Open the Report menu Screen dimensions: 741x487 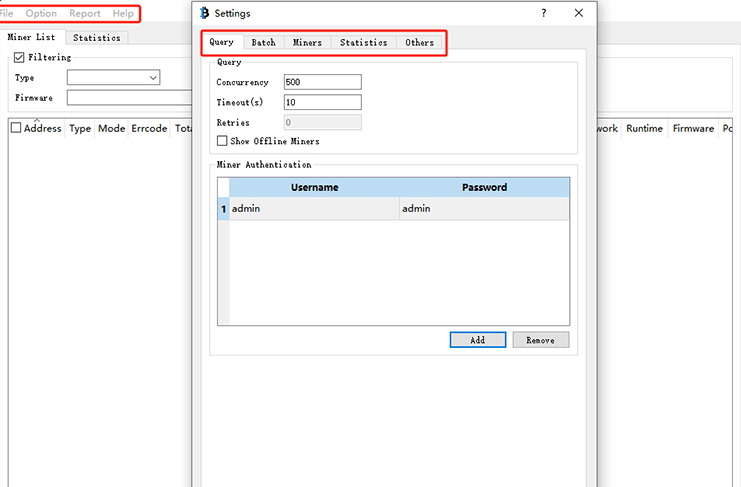[85, 14]
